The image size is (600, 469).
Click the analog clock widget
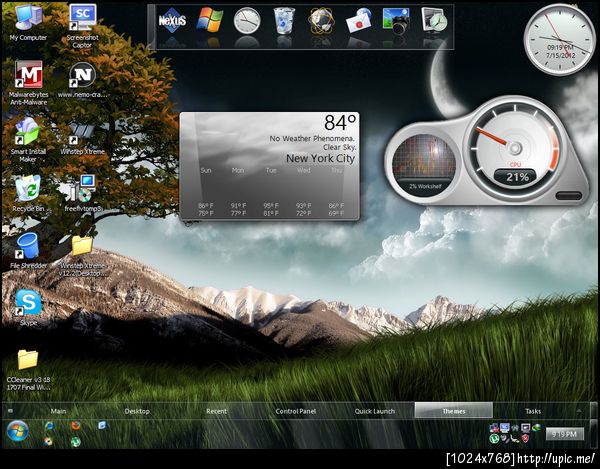559,39
